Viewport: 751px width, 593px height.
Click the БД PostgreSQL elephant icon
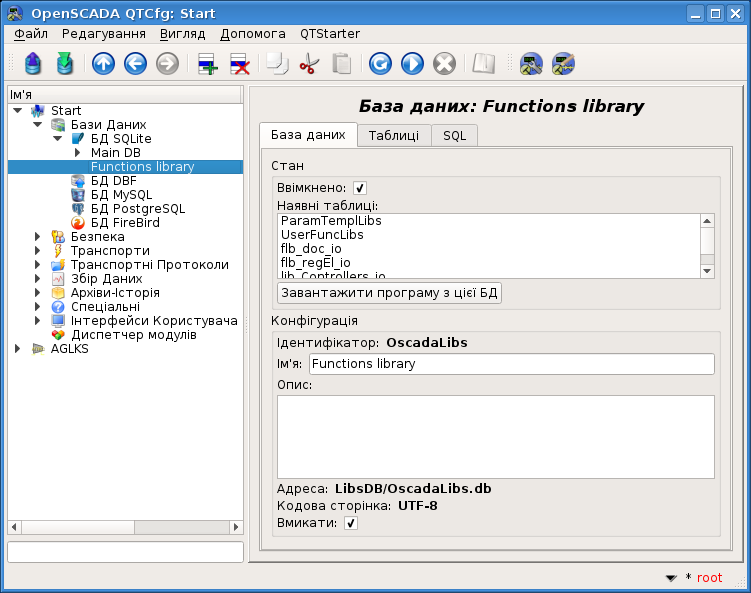coord(78,209)
